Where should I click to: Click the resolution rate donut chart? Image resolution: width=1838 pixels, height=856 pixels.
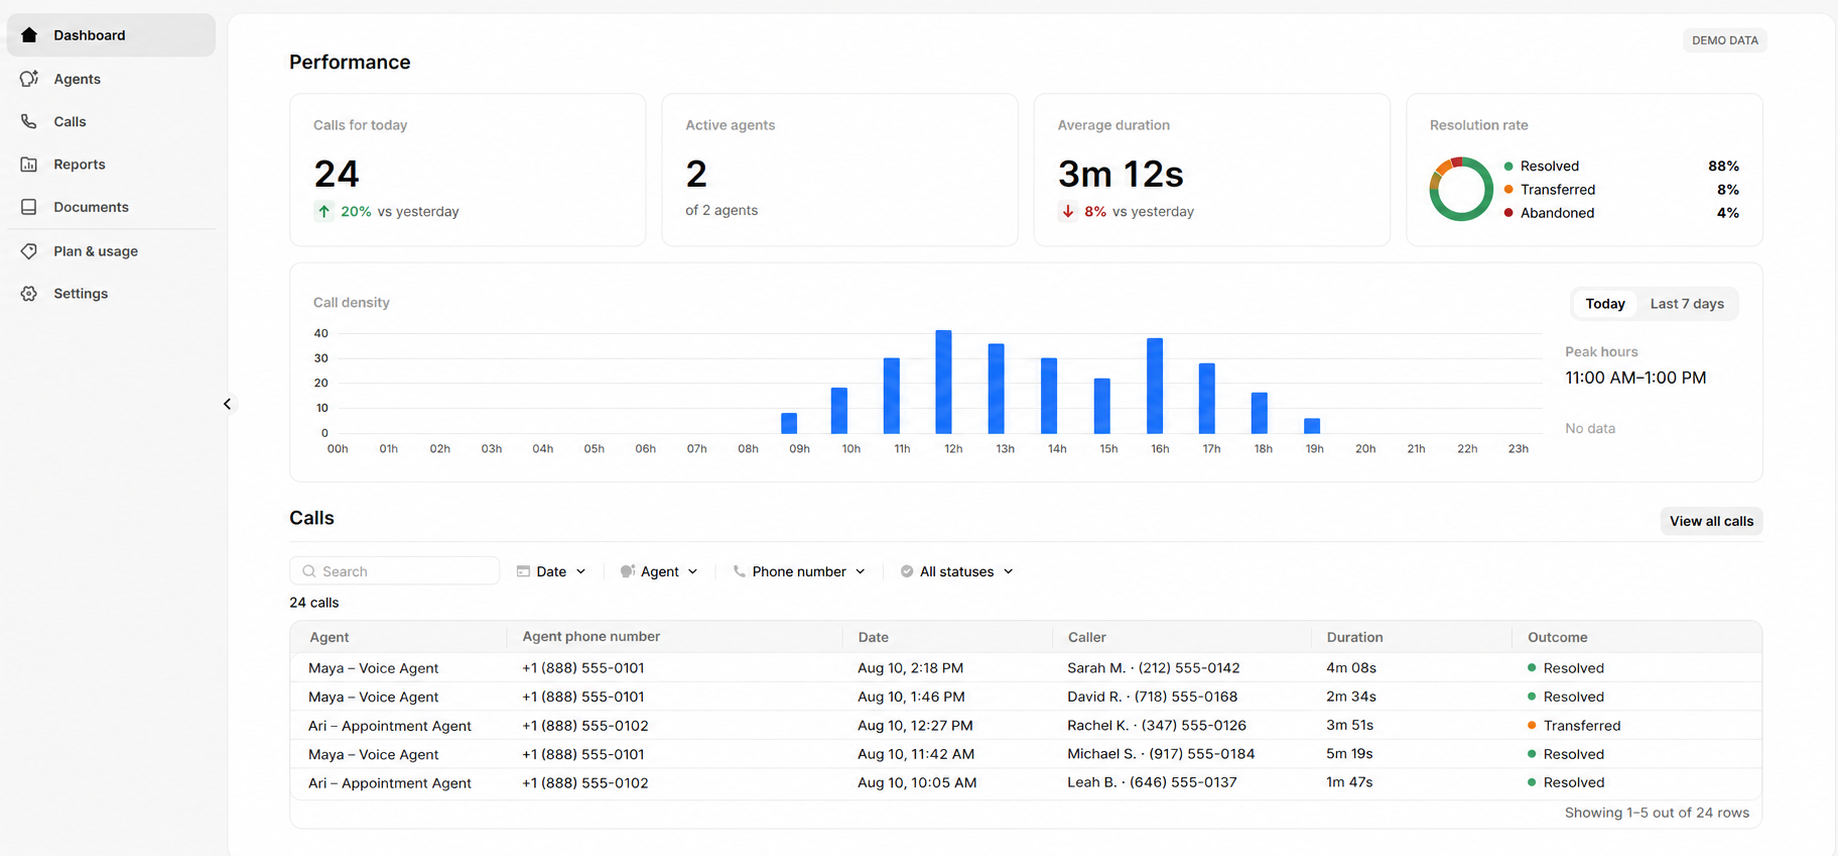[1461, 189]
